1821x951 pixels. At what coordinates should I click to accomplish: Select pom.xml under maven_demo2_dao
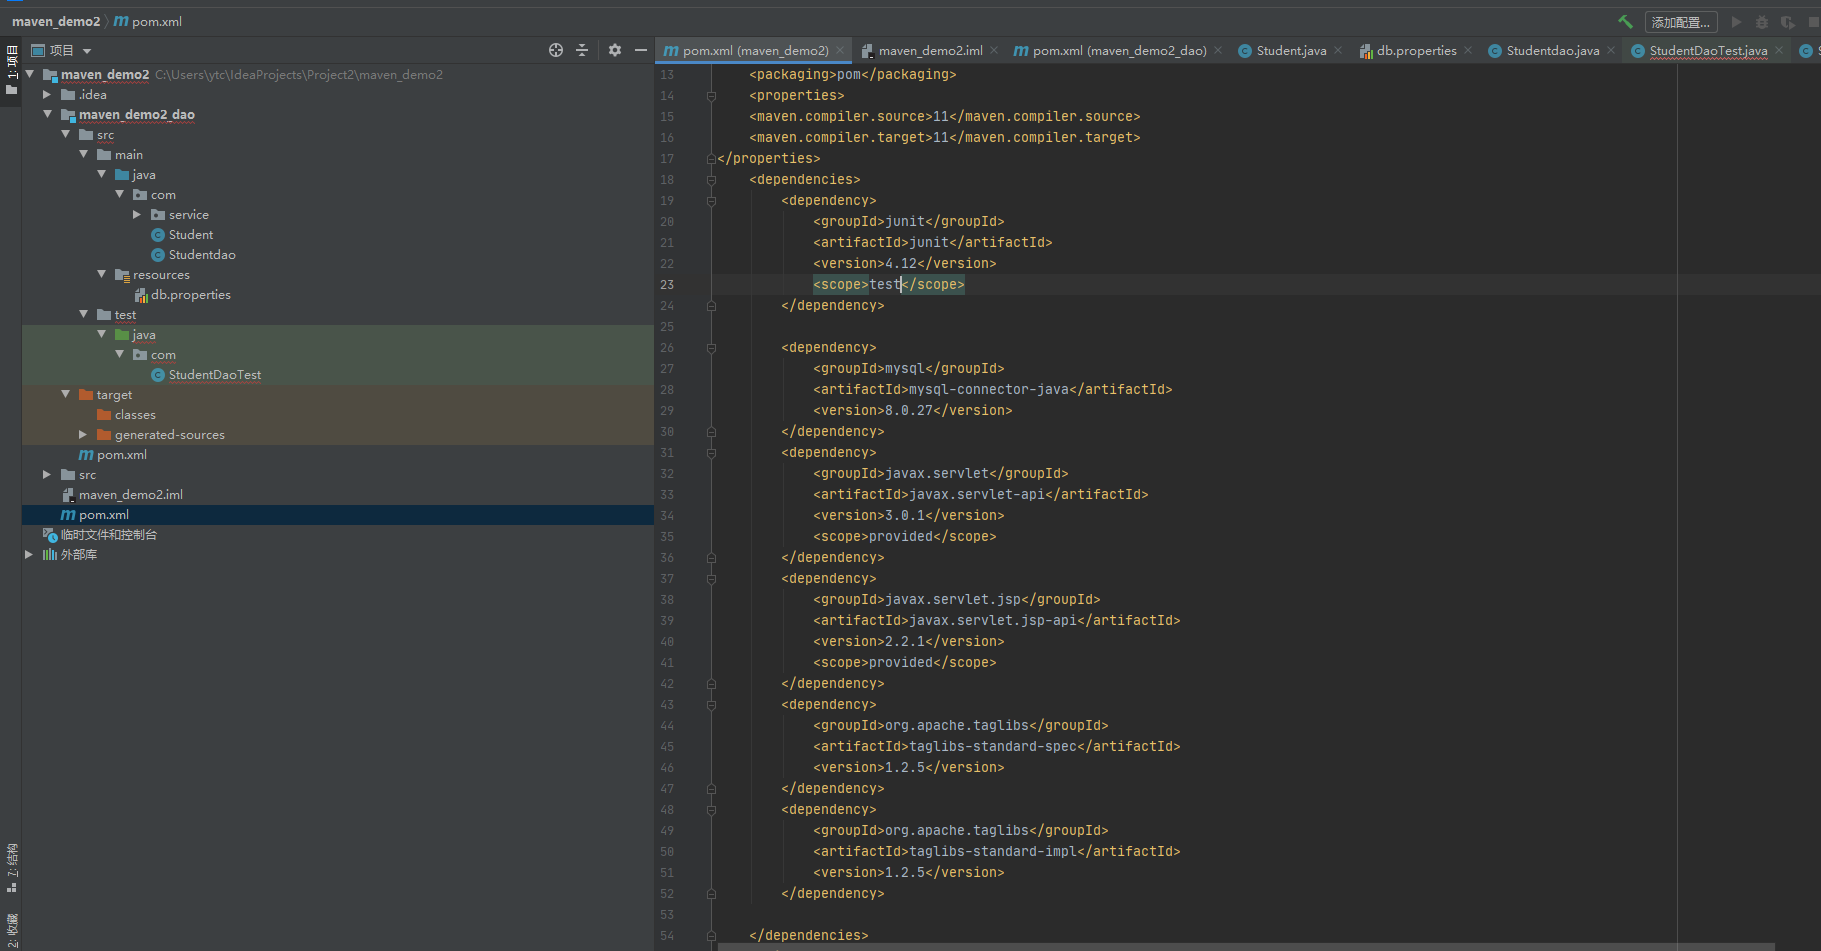[x=121, y=455]
